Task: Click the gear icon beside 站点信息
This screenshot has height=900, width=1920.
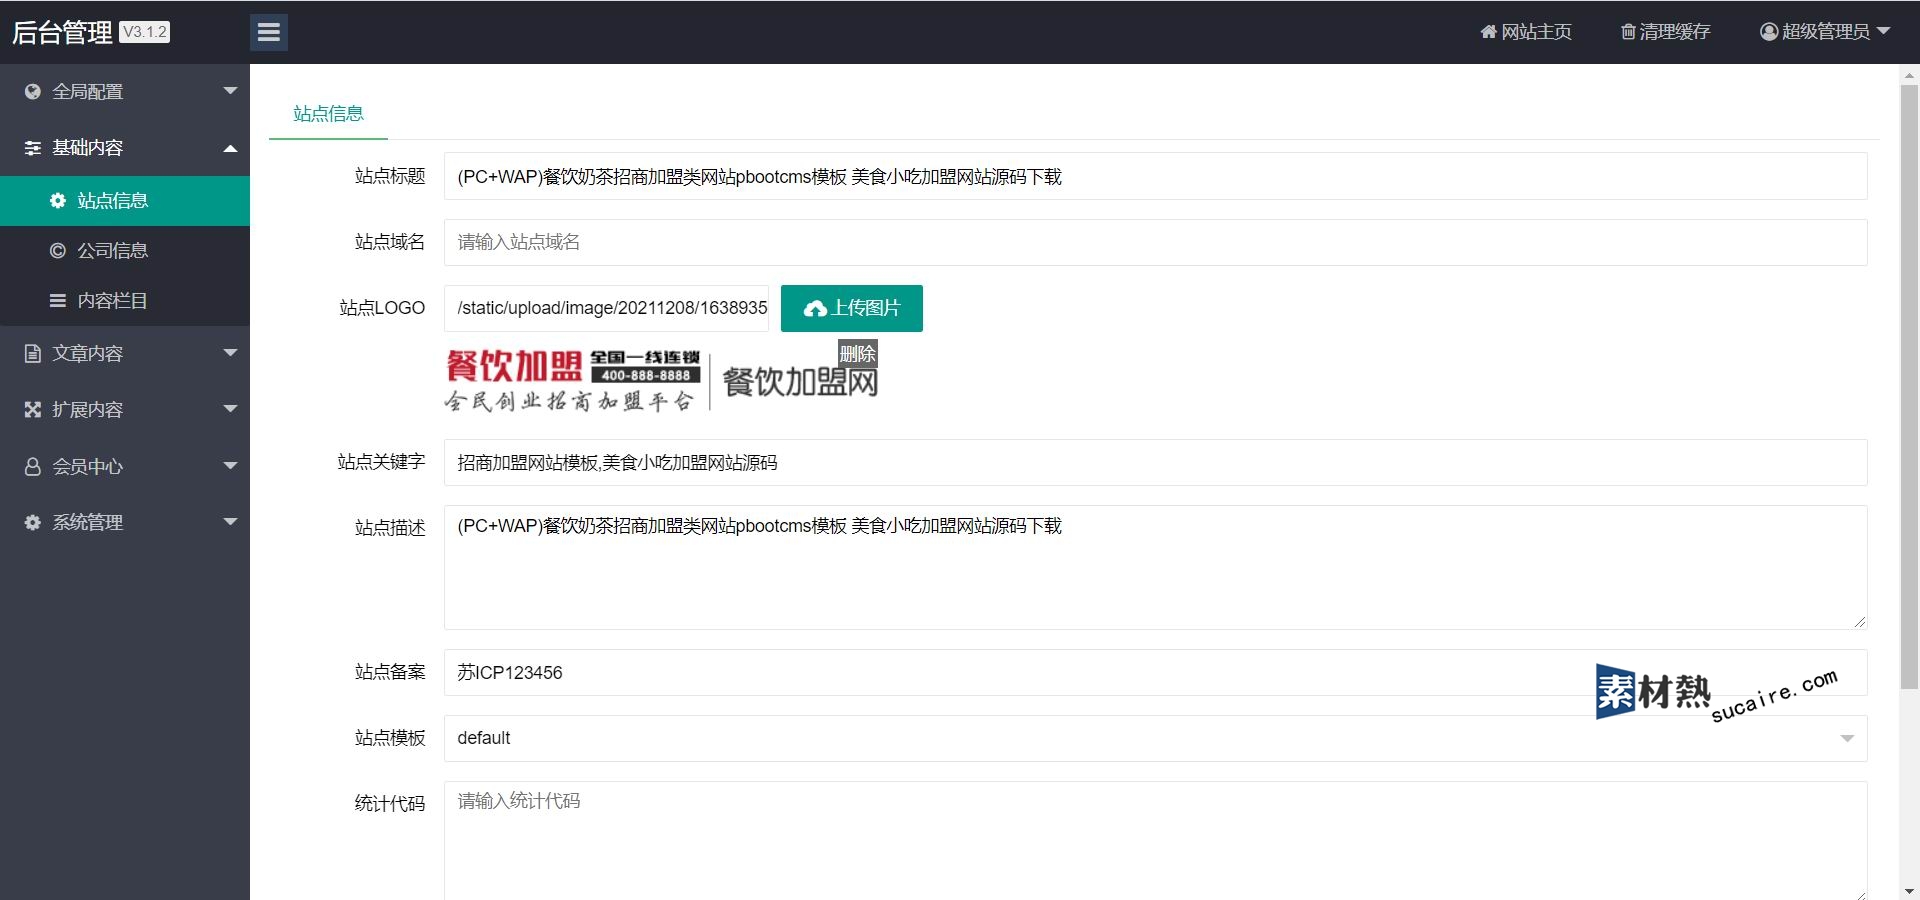Action: 58,200
